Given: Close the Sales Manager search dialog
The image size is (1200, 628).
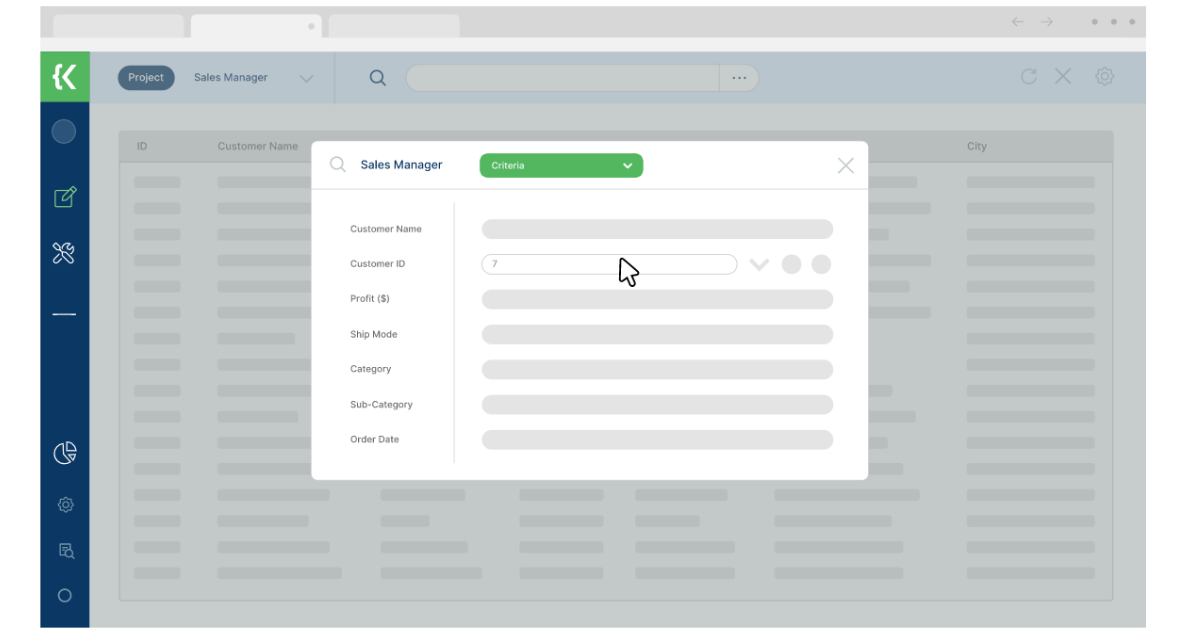Looking at the screenshot, I should (x=845, y=166).
